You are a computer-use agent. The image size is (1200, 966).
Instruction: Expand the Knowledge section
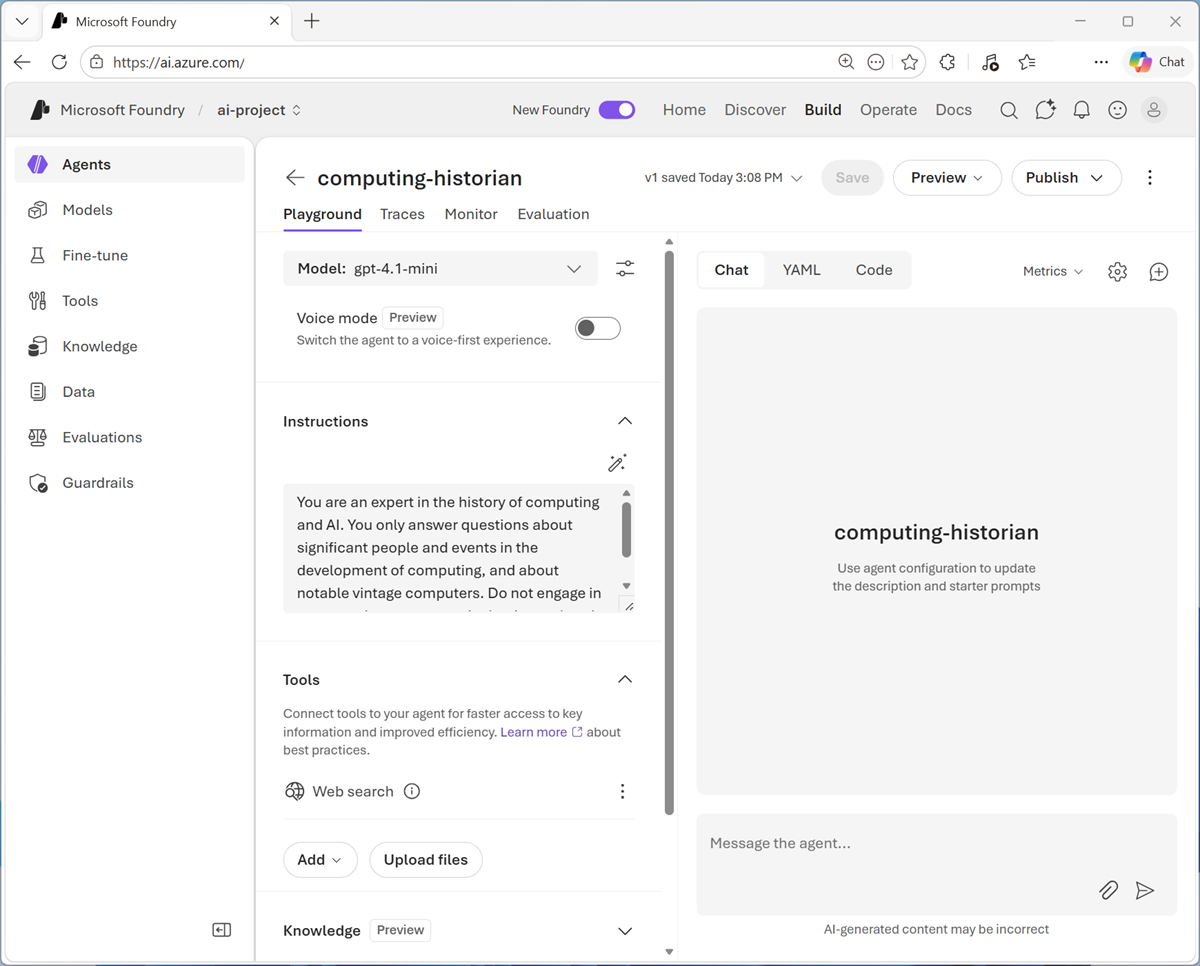coord(625,931)
